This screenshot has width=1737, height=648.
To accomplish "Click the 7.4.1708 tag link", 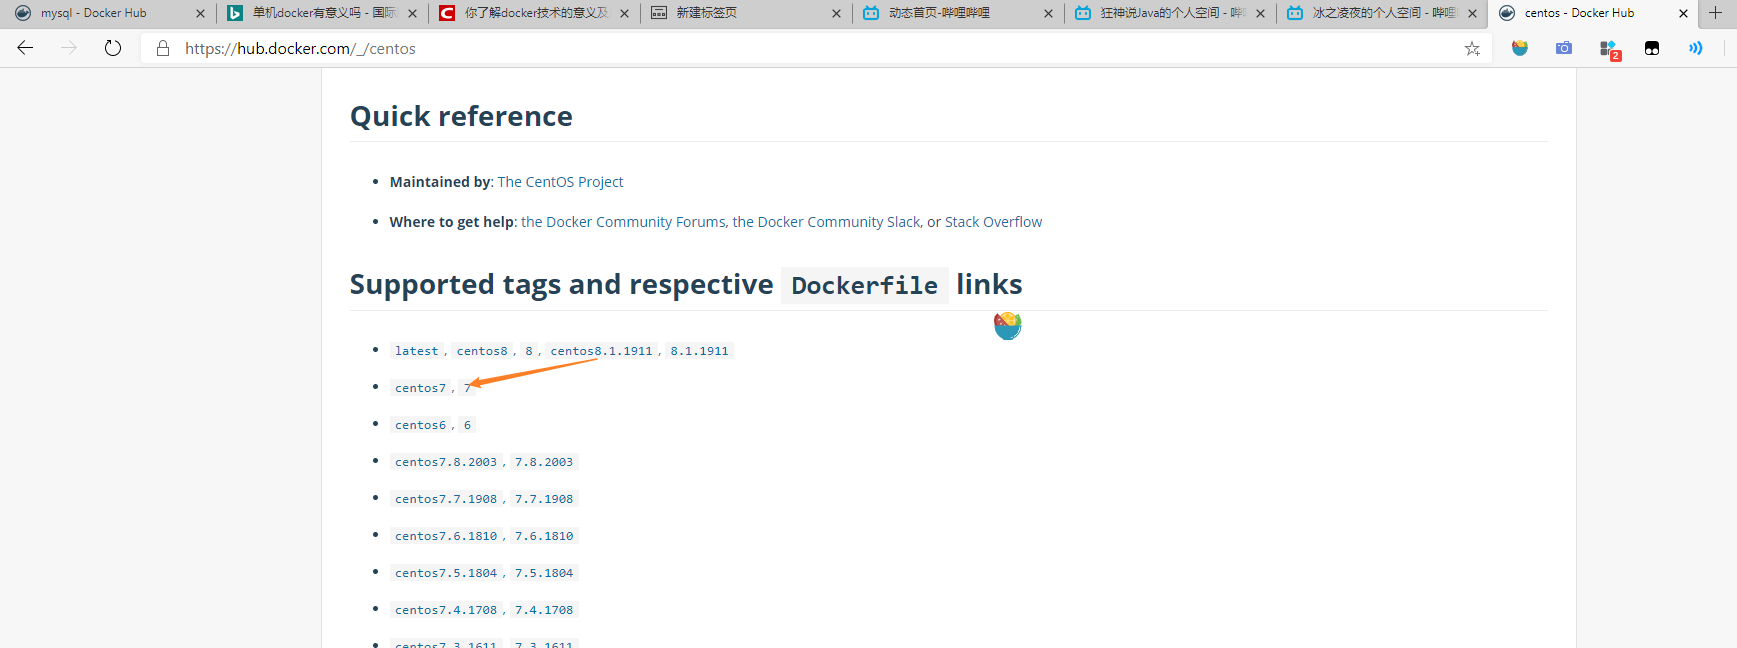I will [x=544, y=610].
